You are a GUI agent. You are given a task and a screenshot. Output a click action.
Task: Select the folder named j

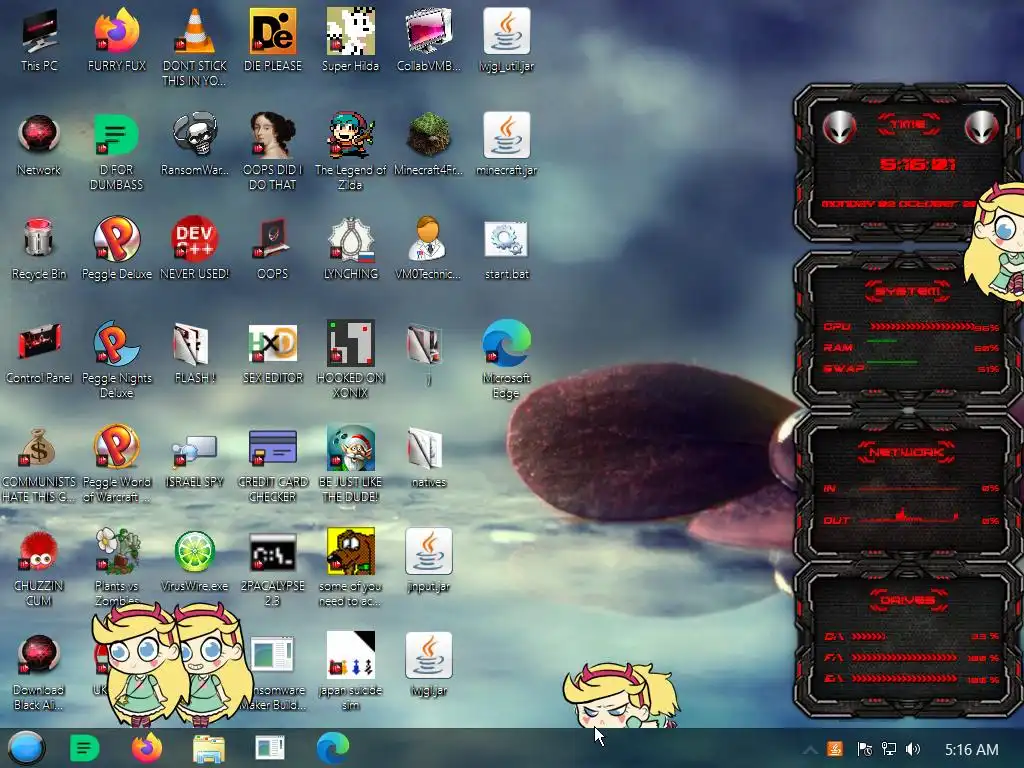[428, 353]
